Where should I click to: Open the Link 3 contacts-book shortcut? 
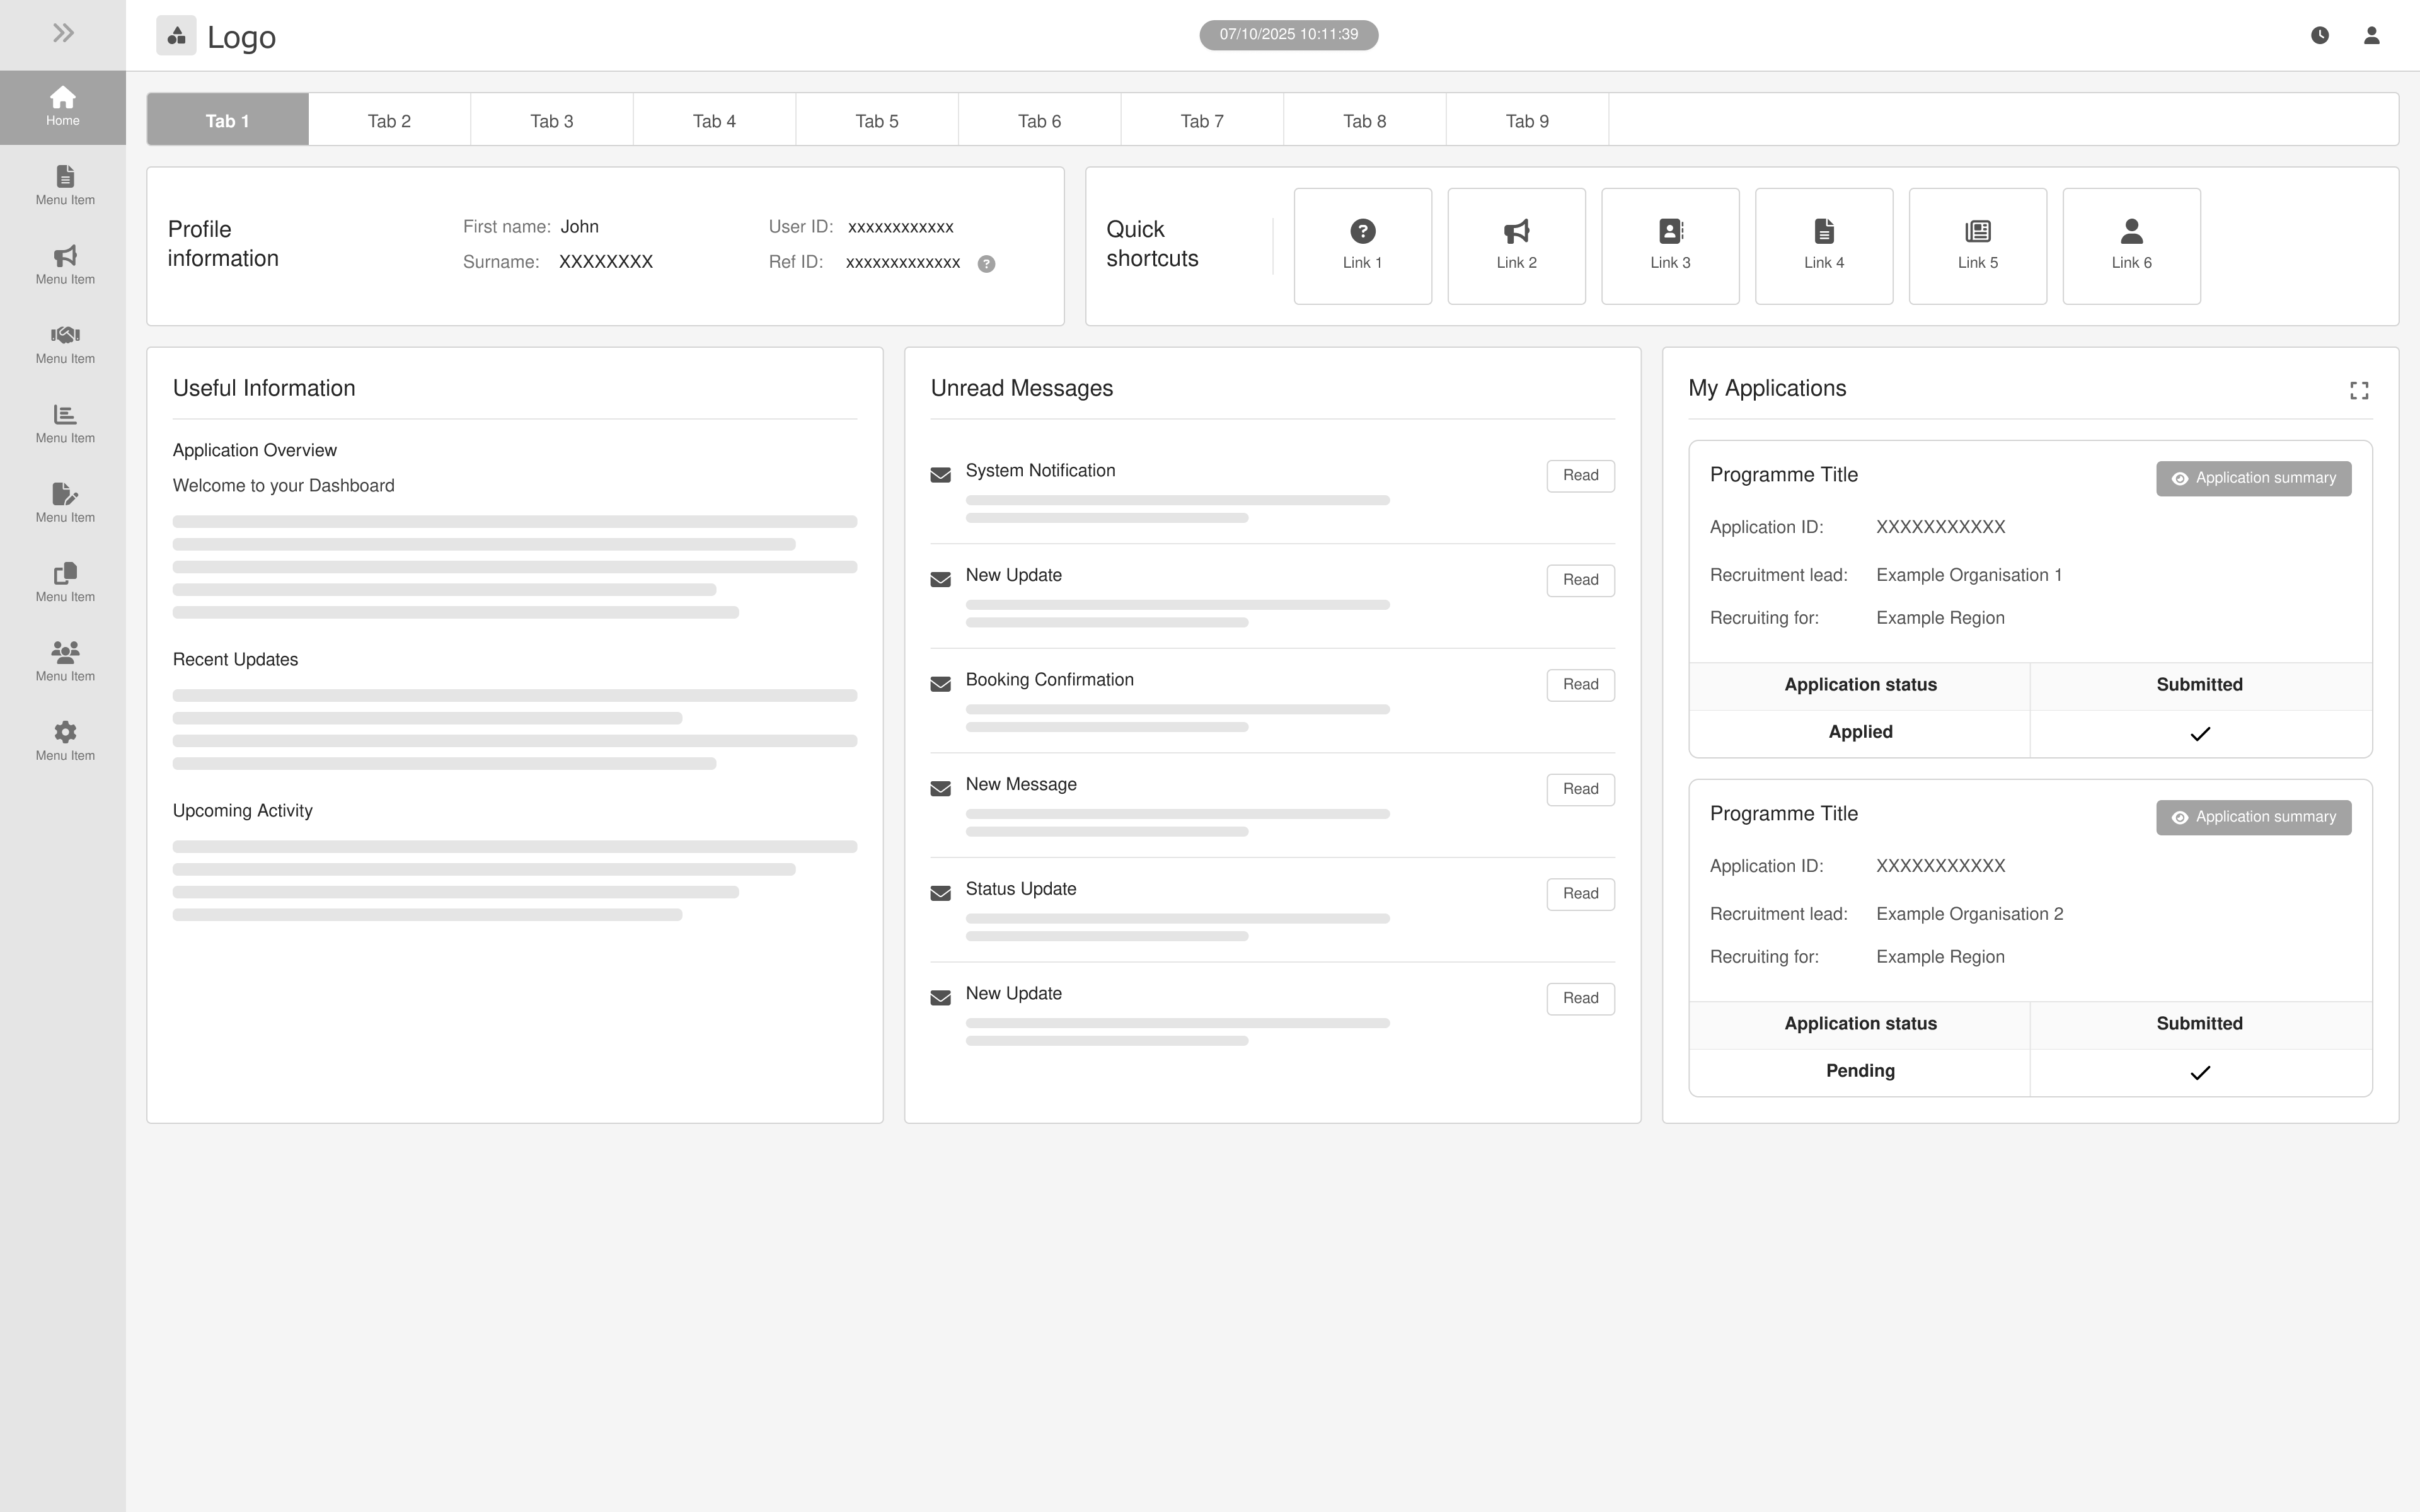tap(1670, 246)
